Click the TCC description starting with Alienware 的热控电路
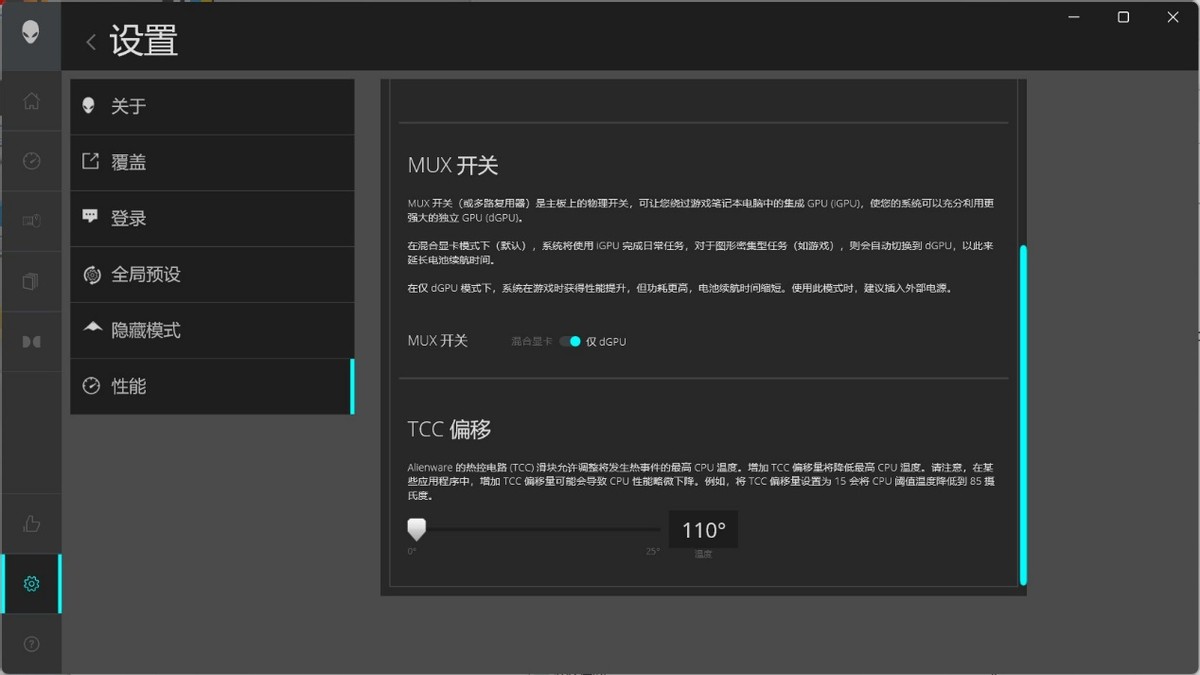 [x=701, y=481]
